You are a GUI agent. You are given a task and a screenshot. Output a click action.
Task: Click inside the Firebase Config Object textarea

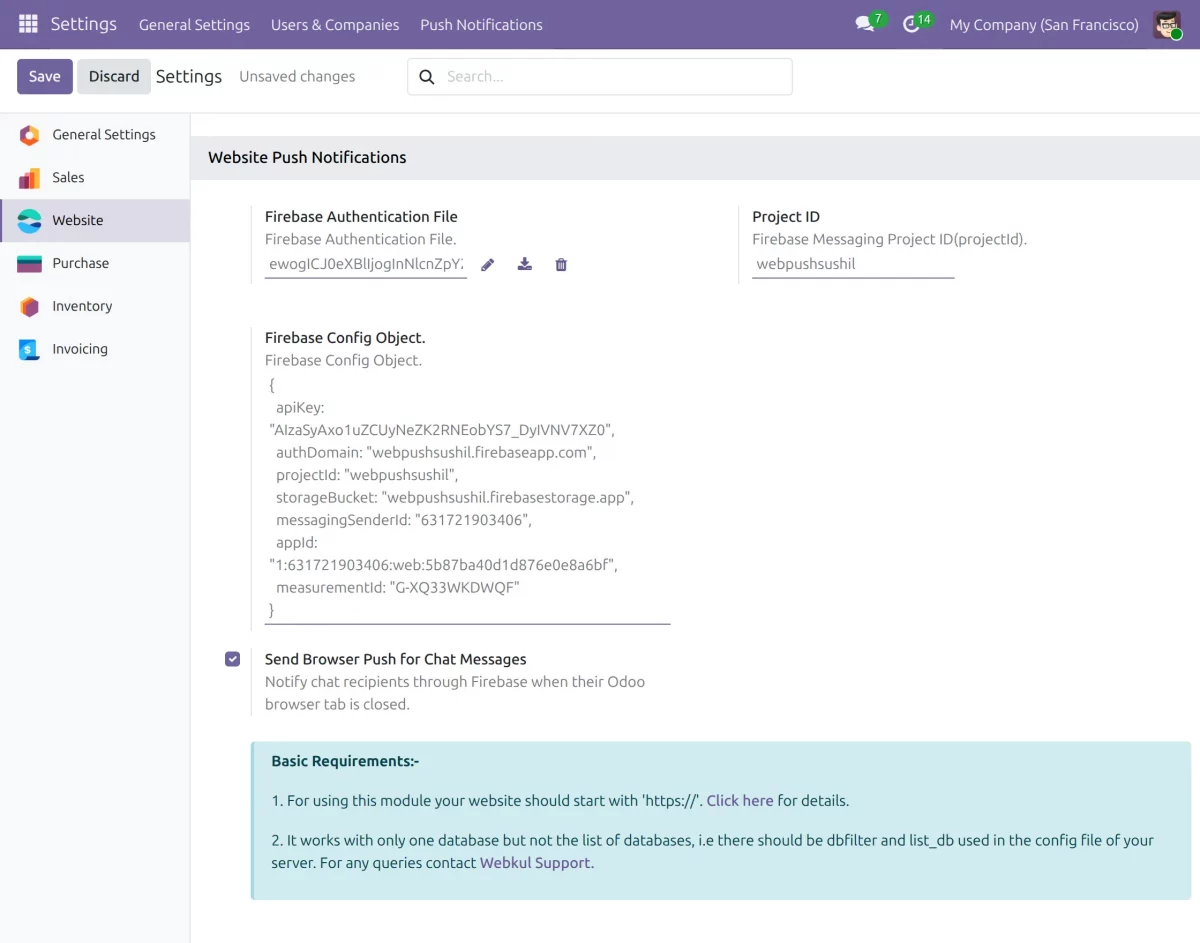pyautogui.click(x=467, y=498)
